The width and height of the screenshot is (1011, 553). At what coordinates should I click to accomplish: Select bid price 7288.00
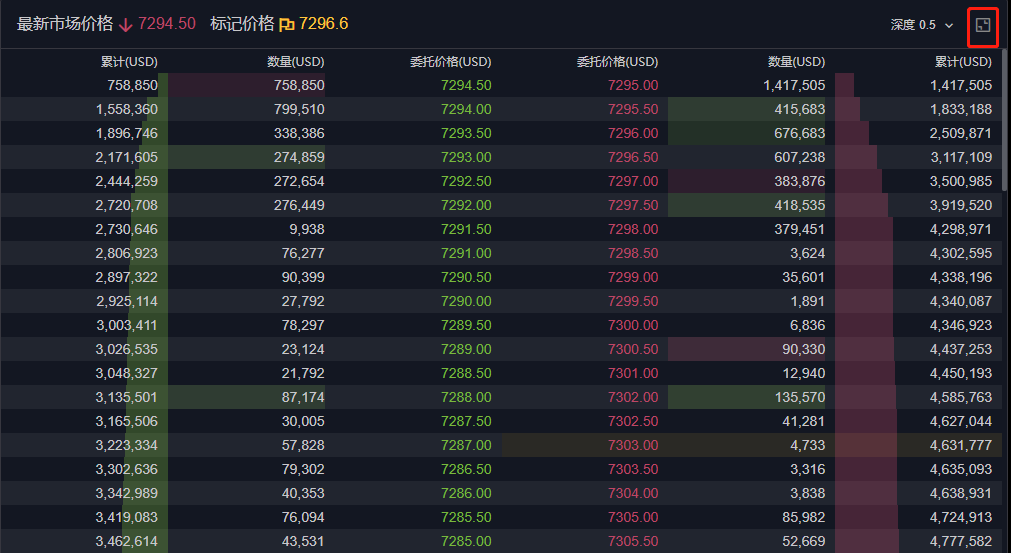[466, 398]
